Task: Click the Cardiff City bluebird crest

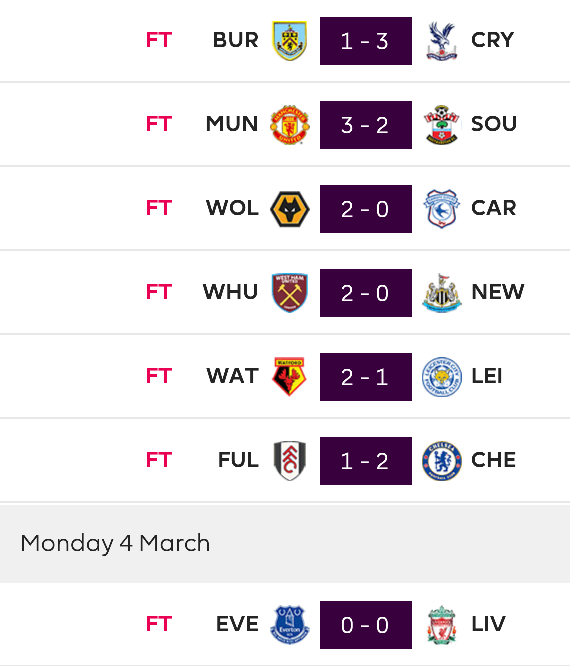Action: pos(442,209)
